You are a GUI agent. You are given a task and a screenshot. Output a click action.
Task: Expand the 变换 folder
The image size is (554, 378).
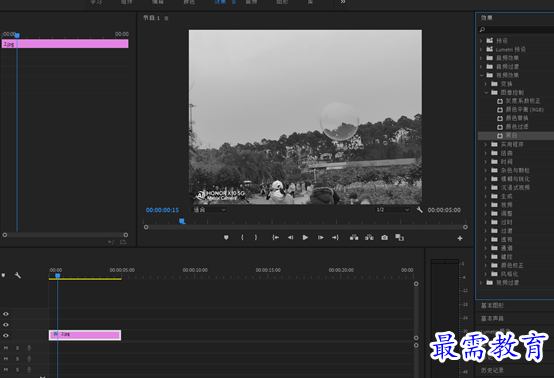(486, 84)
